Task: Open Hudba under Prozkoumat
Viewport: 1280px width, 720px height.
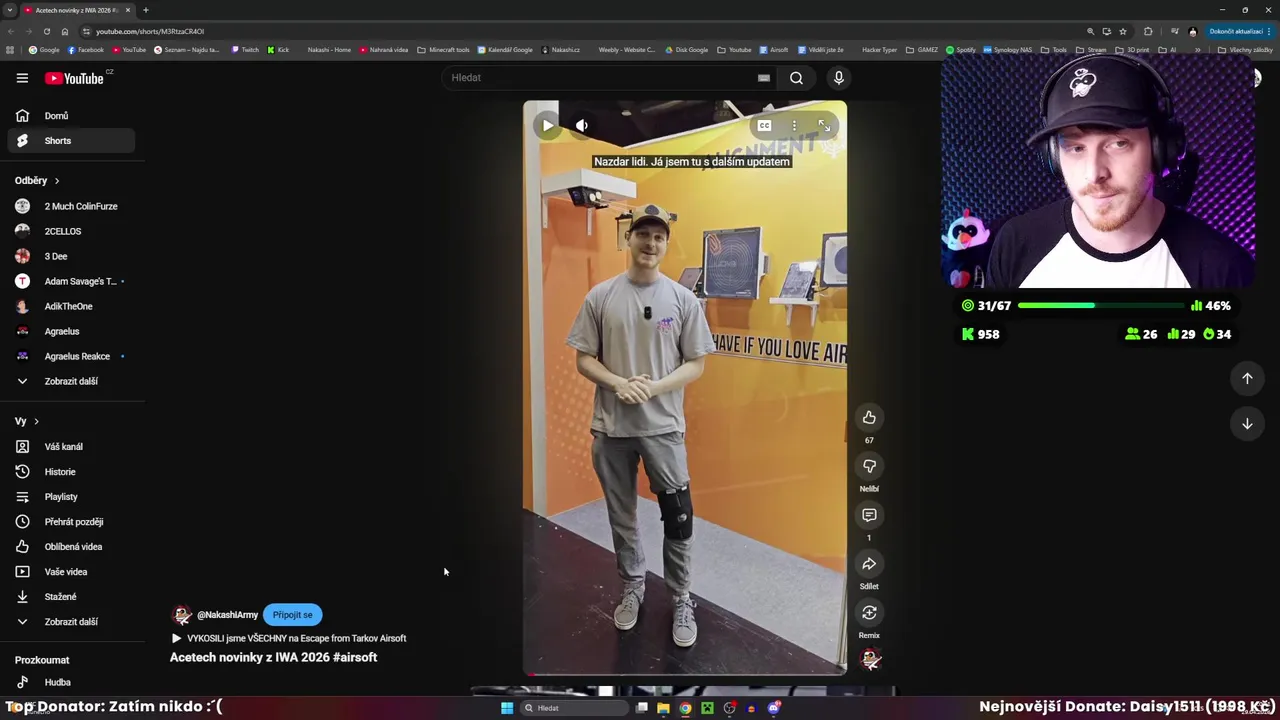Action: pyautogui.click(x=71, y=682)
